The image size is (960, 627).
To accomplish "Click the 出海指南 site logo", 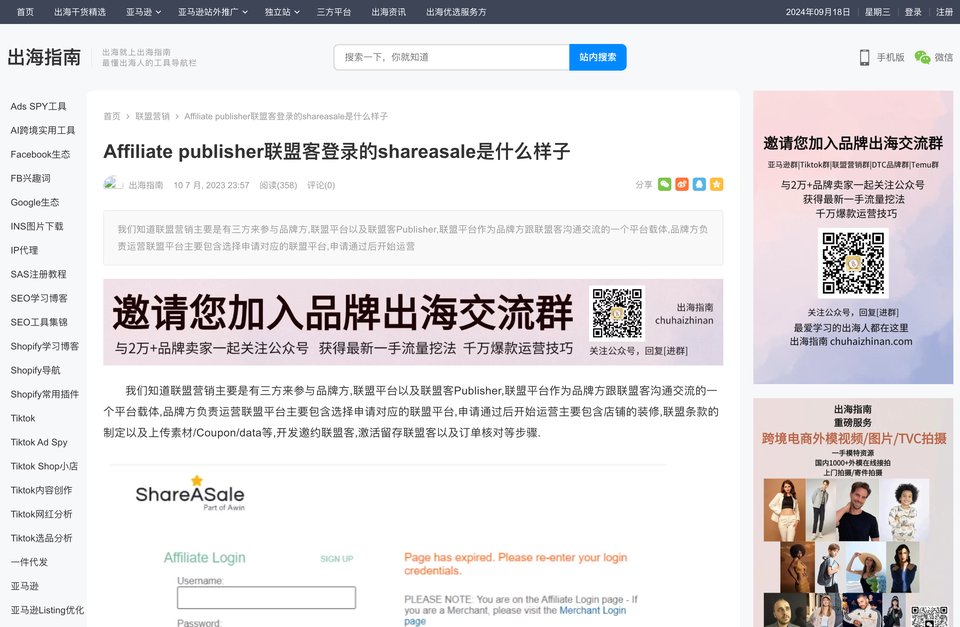I will coord(44,57).
